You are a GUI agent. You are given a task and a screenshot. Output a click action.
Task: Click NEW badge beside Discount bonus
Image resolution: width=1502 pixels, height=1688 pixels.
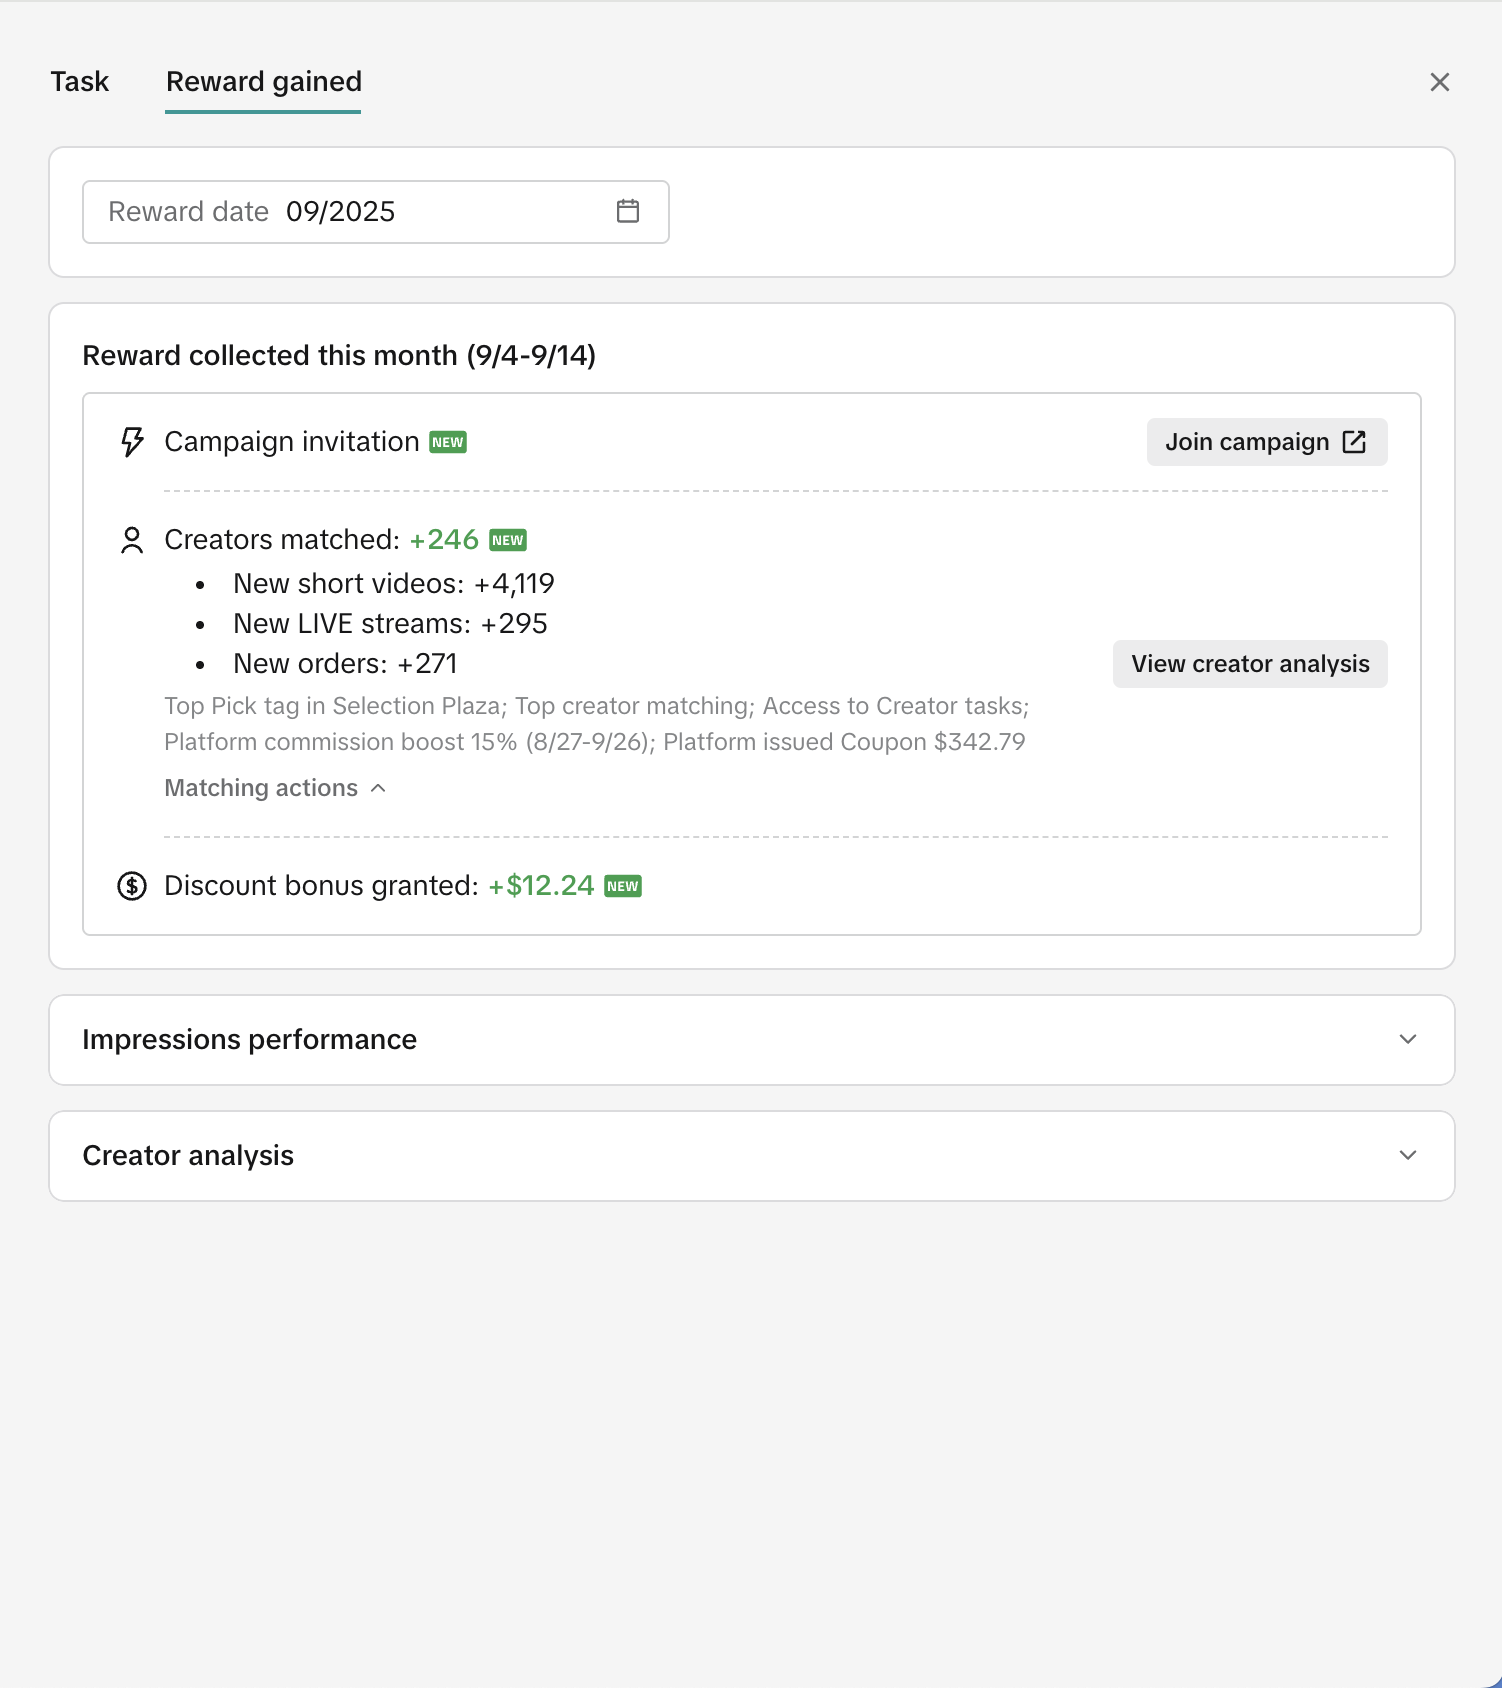click(623, 886)
